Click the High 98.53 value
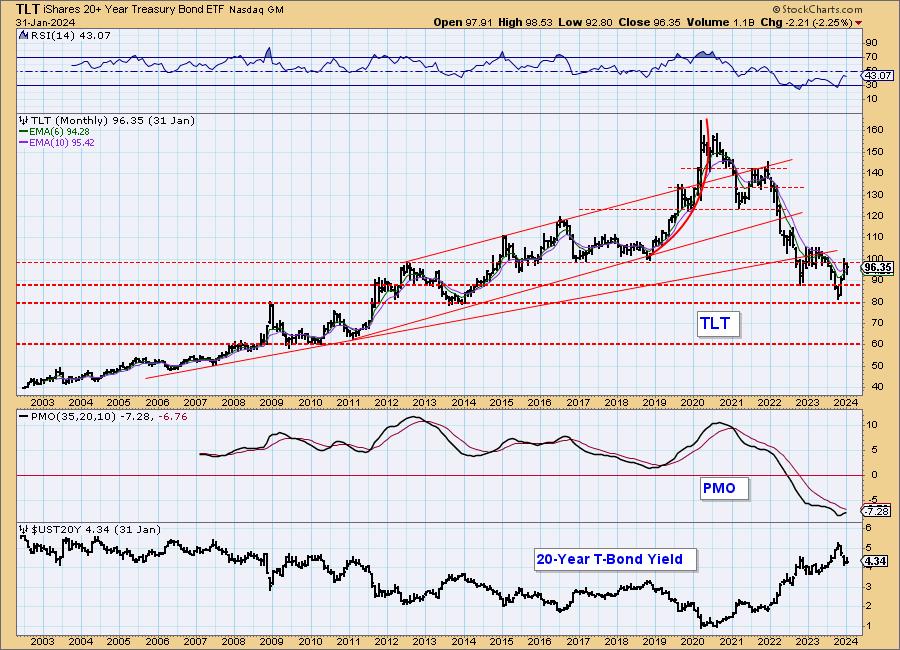Viewport: 900px width, 650px height. 525,22
